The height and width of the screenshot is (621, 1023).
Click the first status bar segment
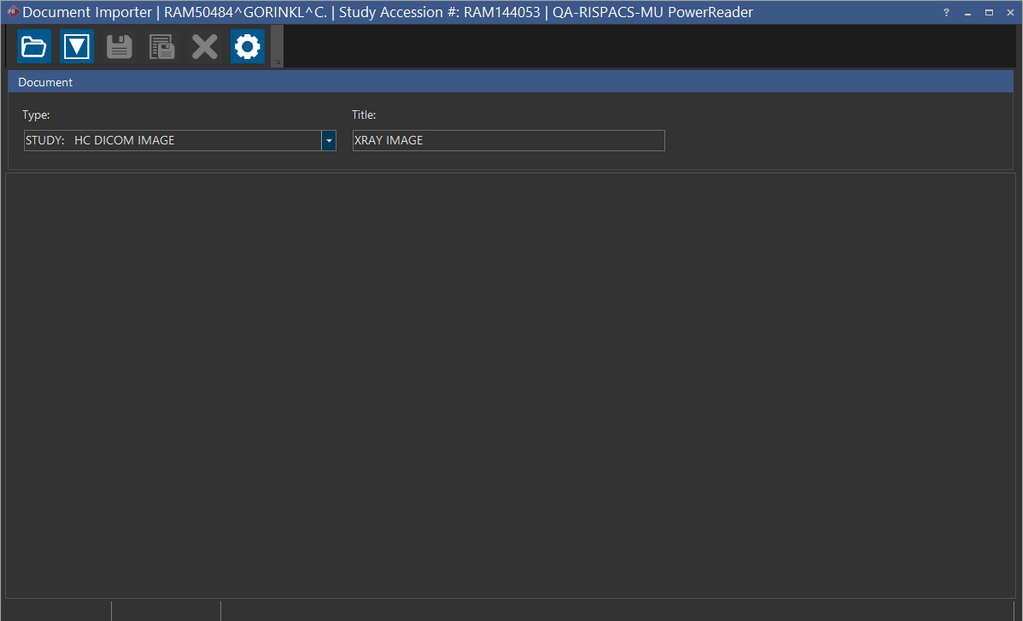56,610
